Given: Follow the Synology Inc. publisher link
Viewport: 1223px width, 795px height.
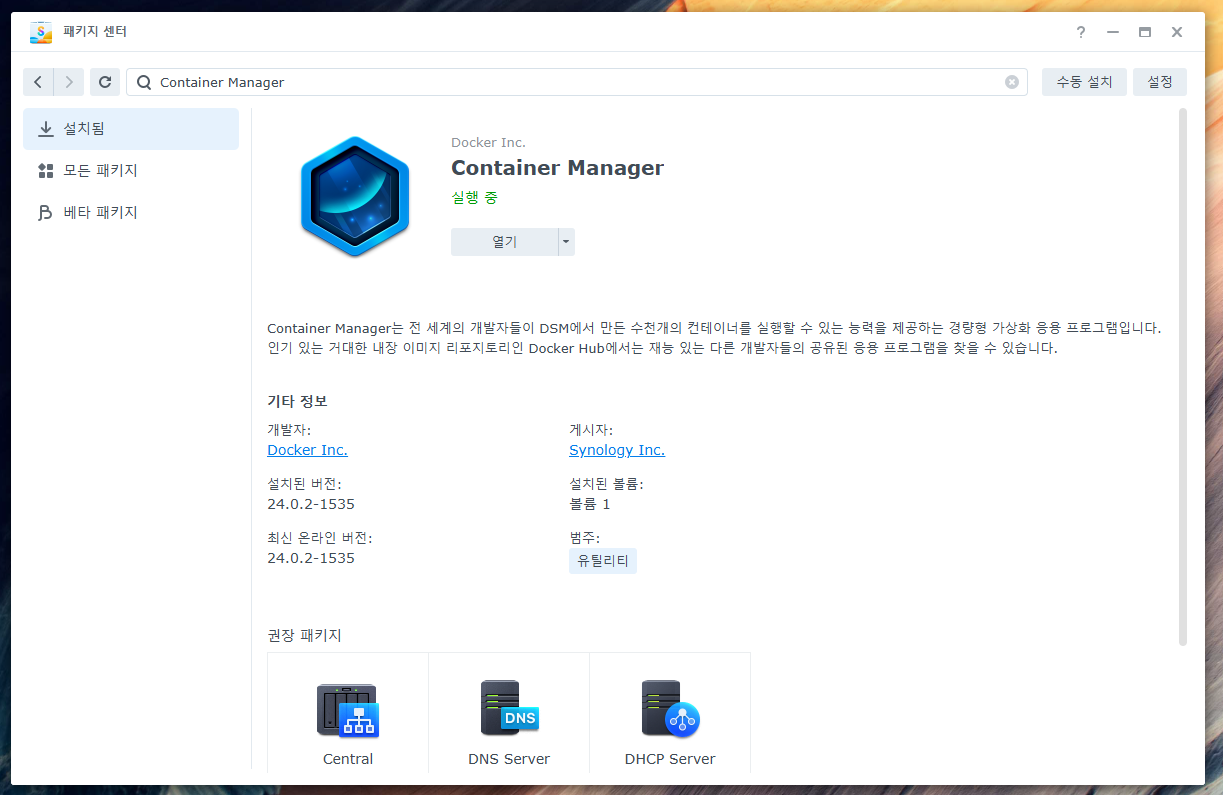Looking at the screenshot, I should coord(616,450).
